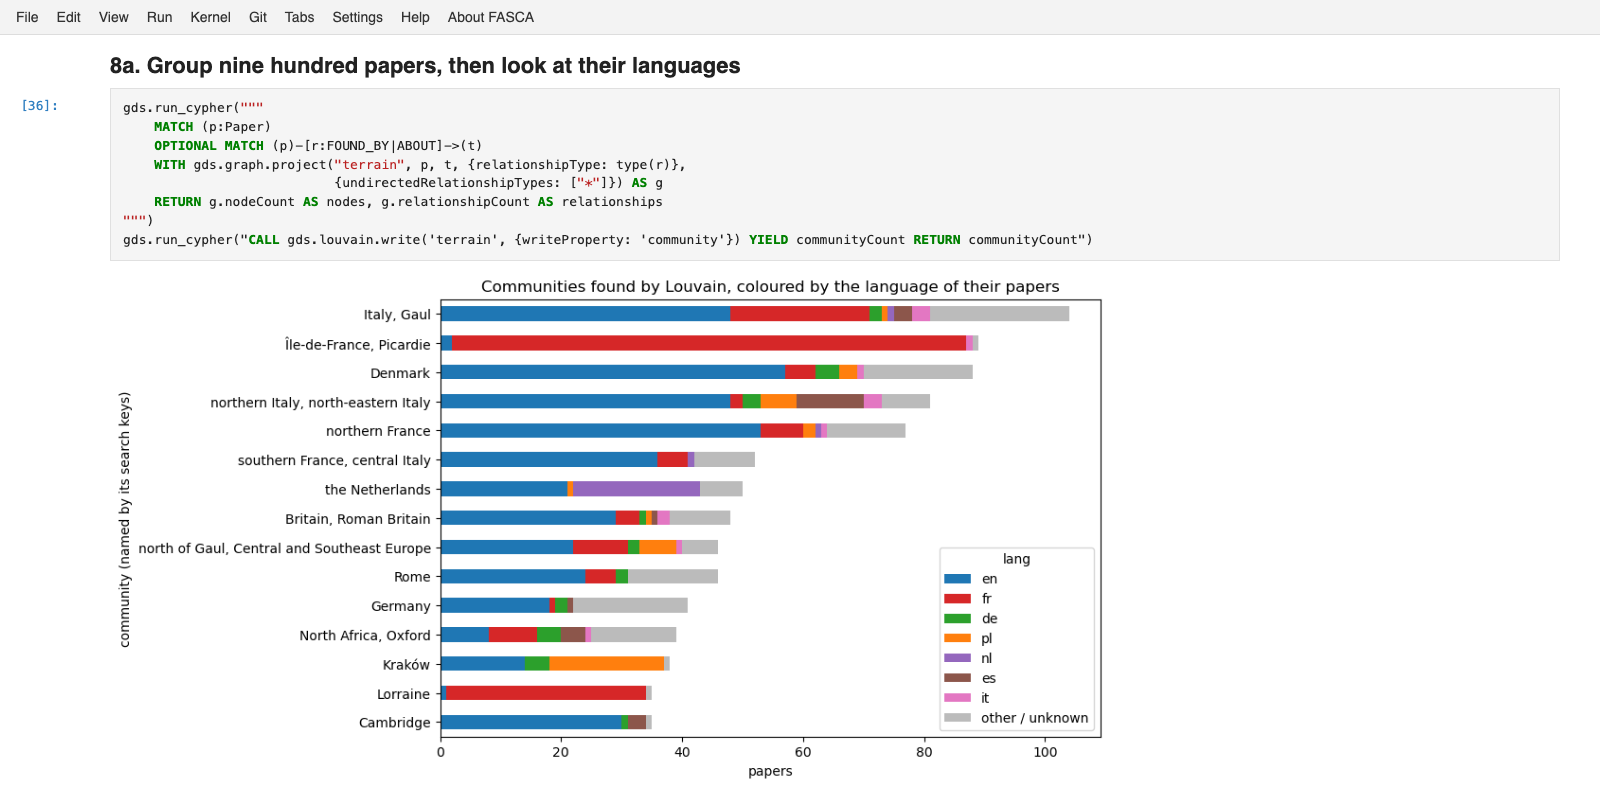Click the 'Cambridge' community label
Screen dimensions: 1600x800
pyautogui.click(x=395, y=723)
